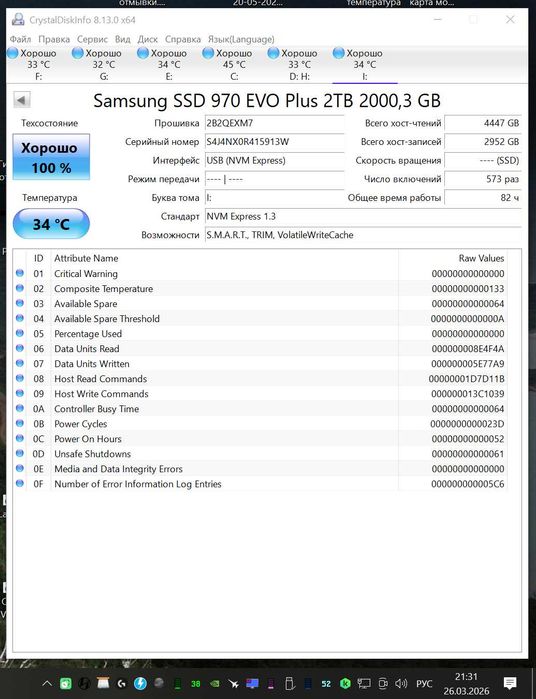
Task: Select drive D: H: status icon
Action: 273,53
